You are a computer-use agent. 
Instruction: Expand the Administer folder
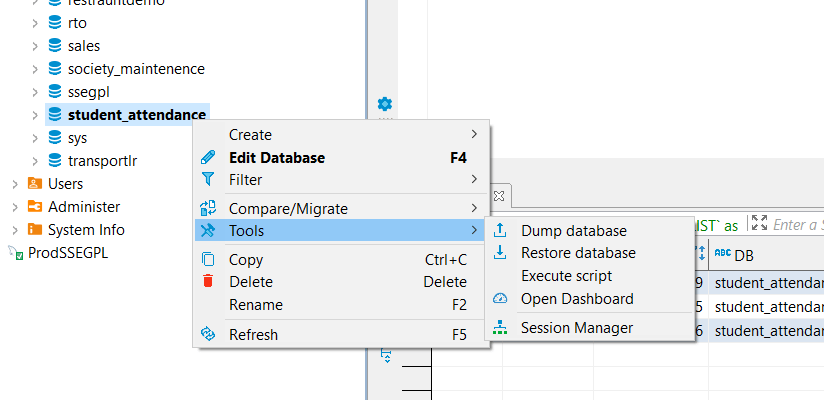point(15,207)
